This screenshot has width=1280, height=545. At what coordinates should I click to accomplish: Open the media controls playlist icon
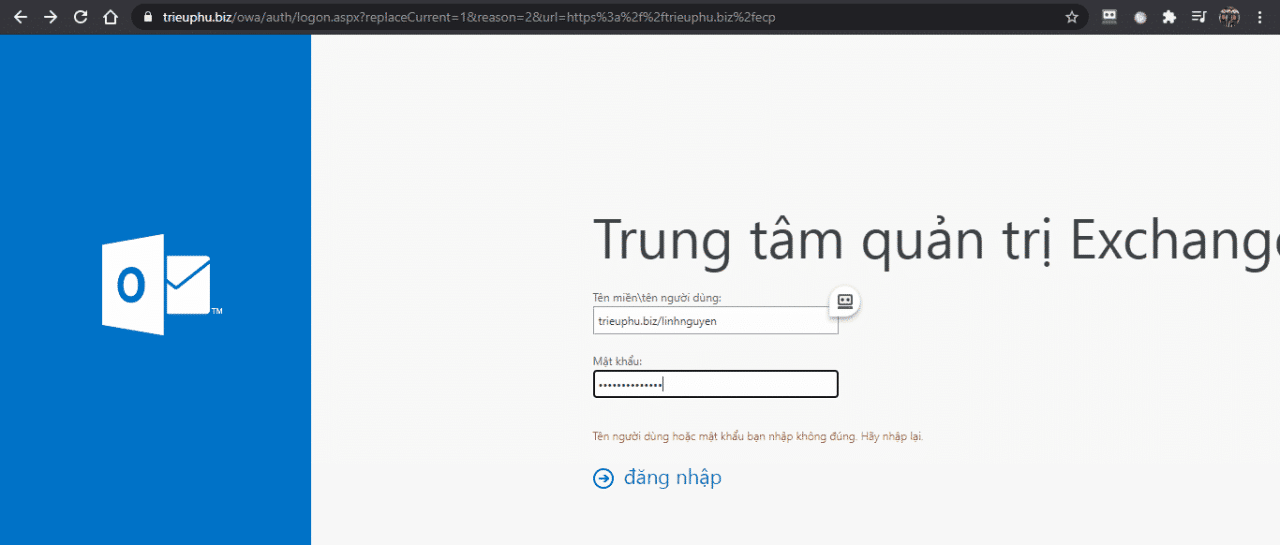point(1199,17)
